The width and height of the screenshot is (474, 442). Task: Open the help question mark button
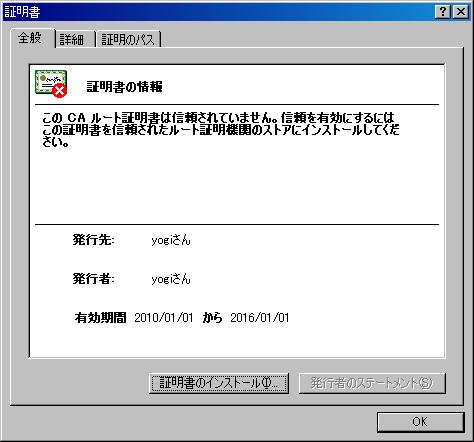click(442, 12)
